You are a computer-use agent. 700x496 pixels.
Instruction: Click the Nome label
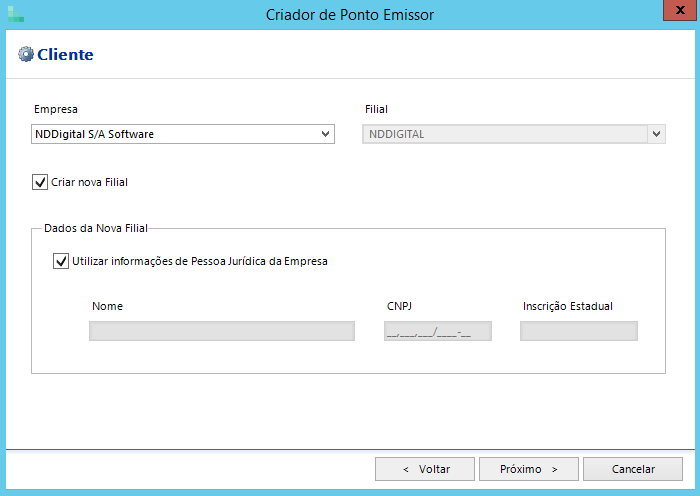click(x=107, y=306)
